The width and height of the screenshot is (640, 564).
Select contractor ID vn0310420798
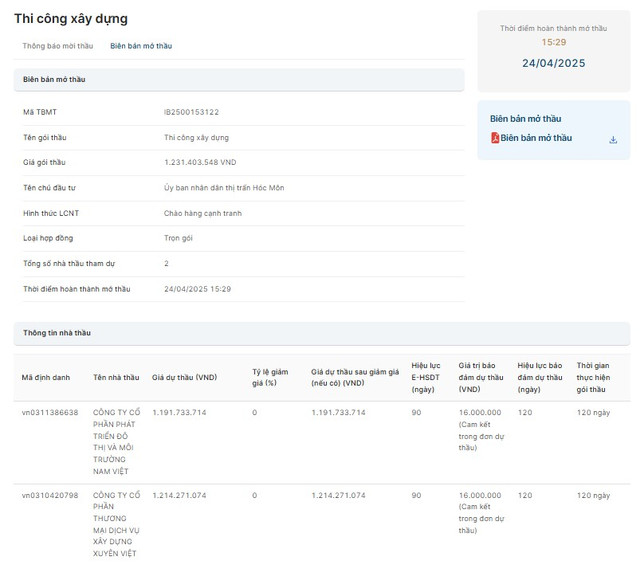pyautogui.click(x=50, y=495)
